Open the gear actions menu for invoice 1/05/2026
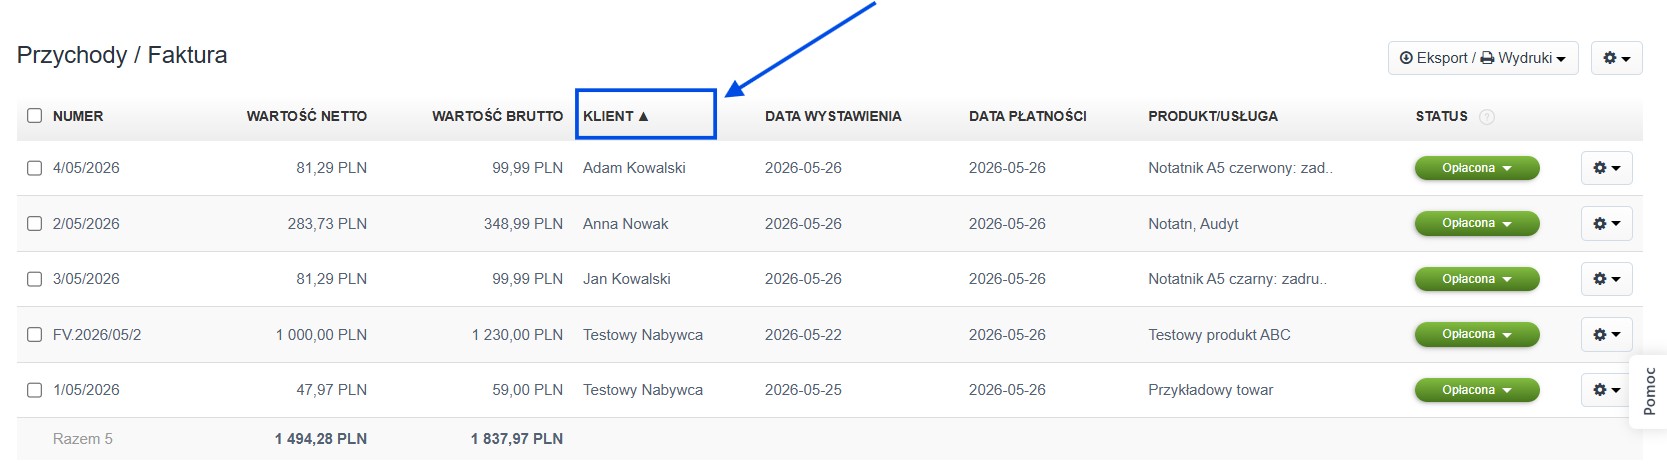Viewport: 1667px width, 472px height. tap(1606, 390)
